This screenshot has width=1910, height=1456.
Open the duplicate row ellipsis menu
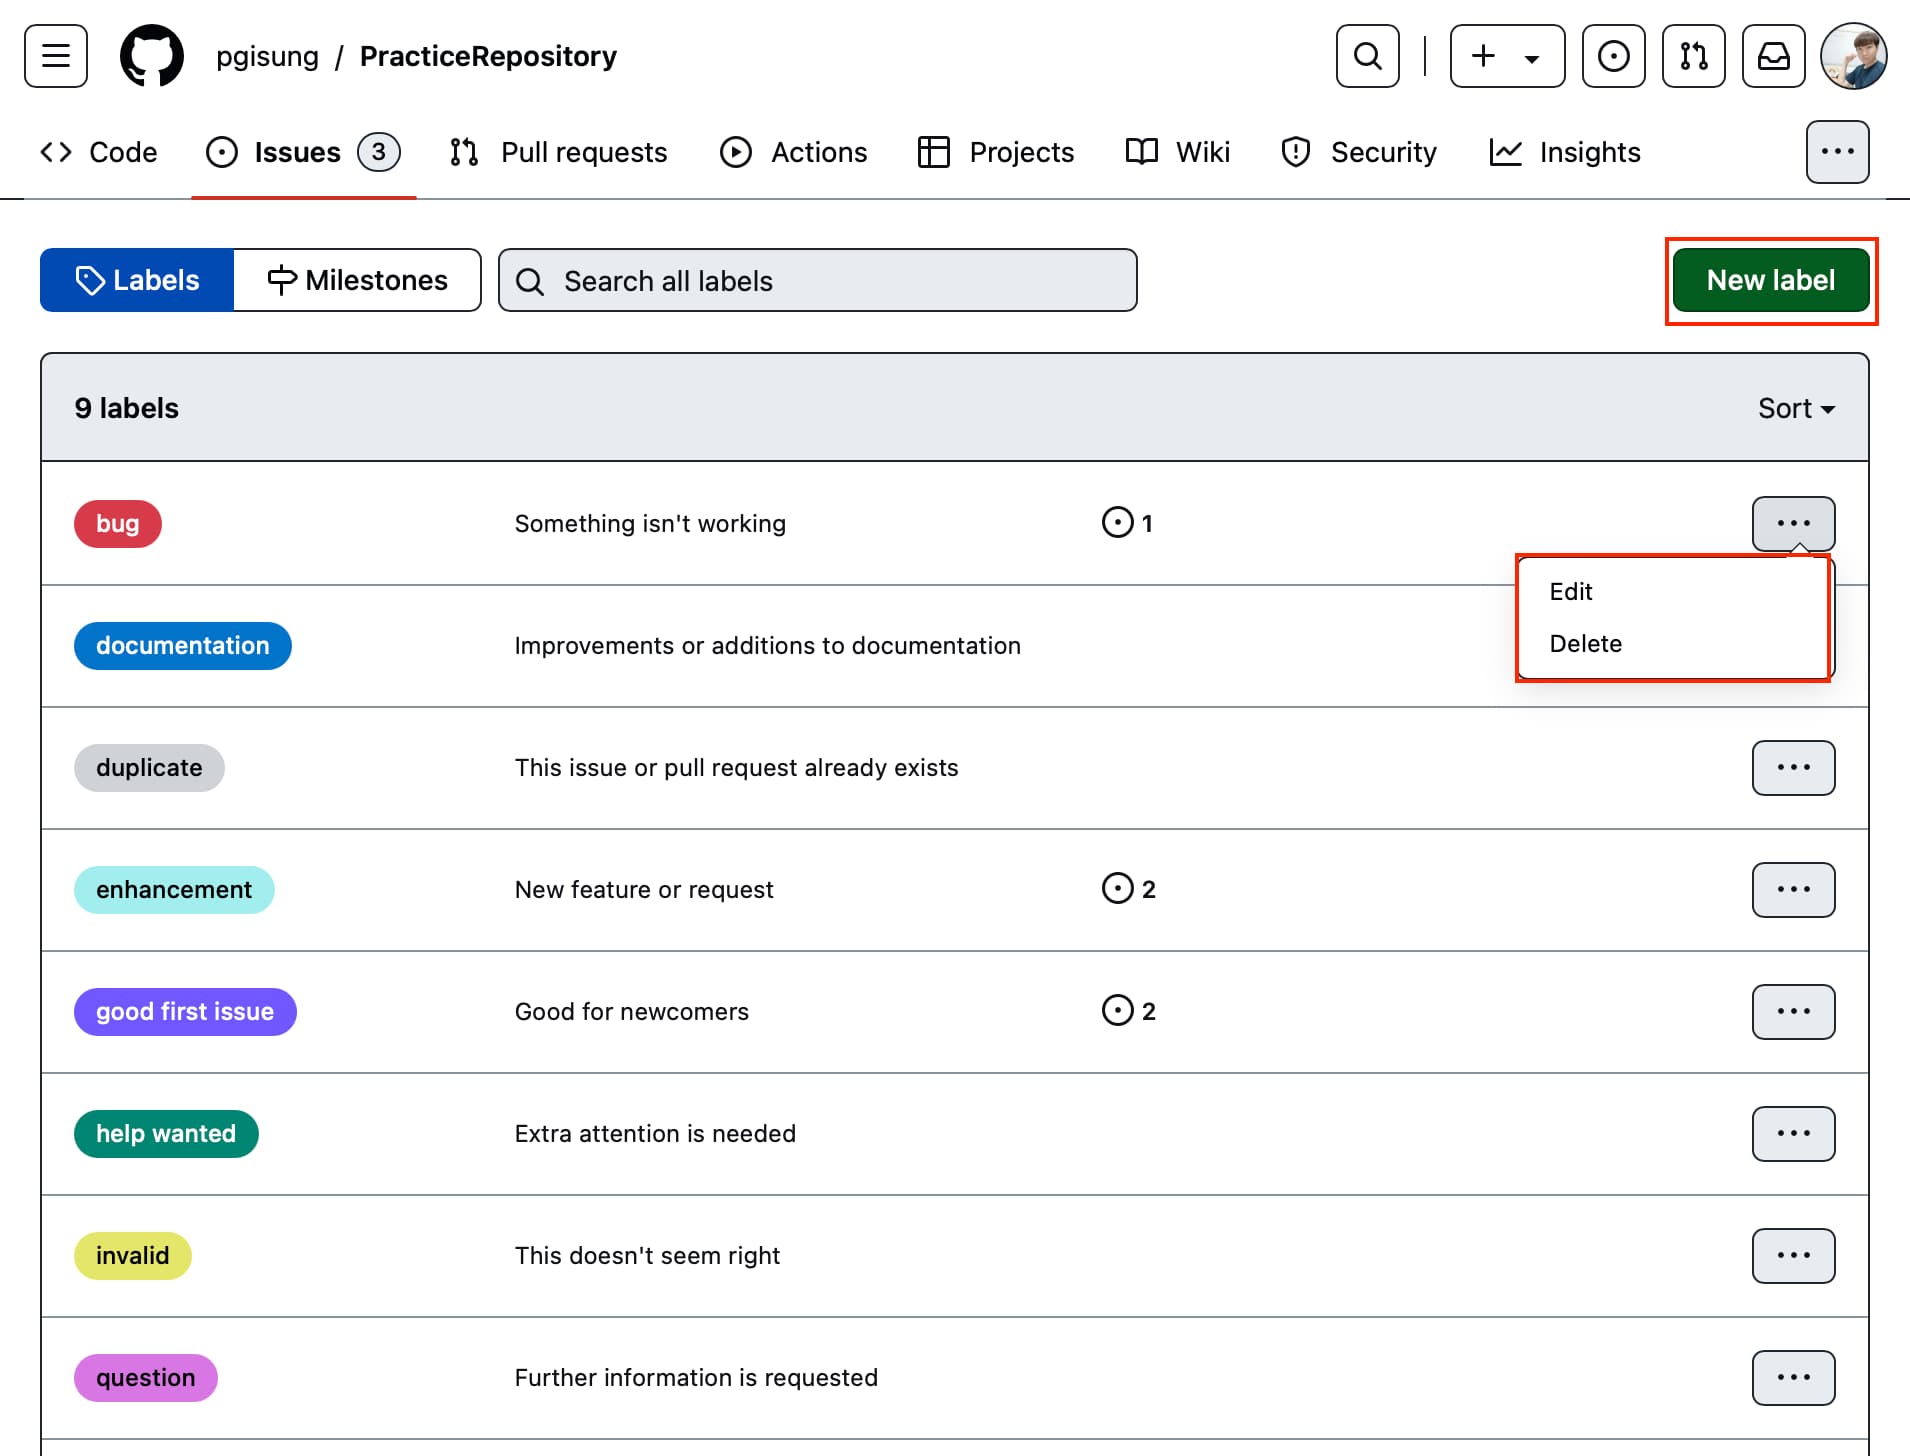(1793, 767)
